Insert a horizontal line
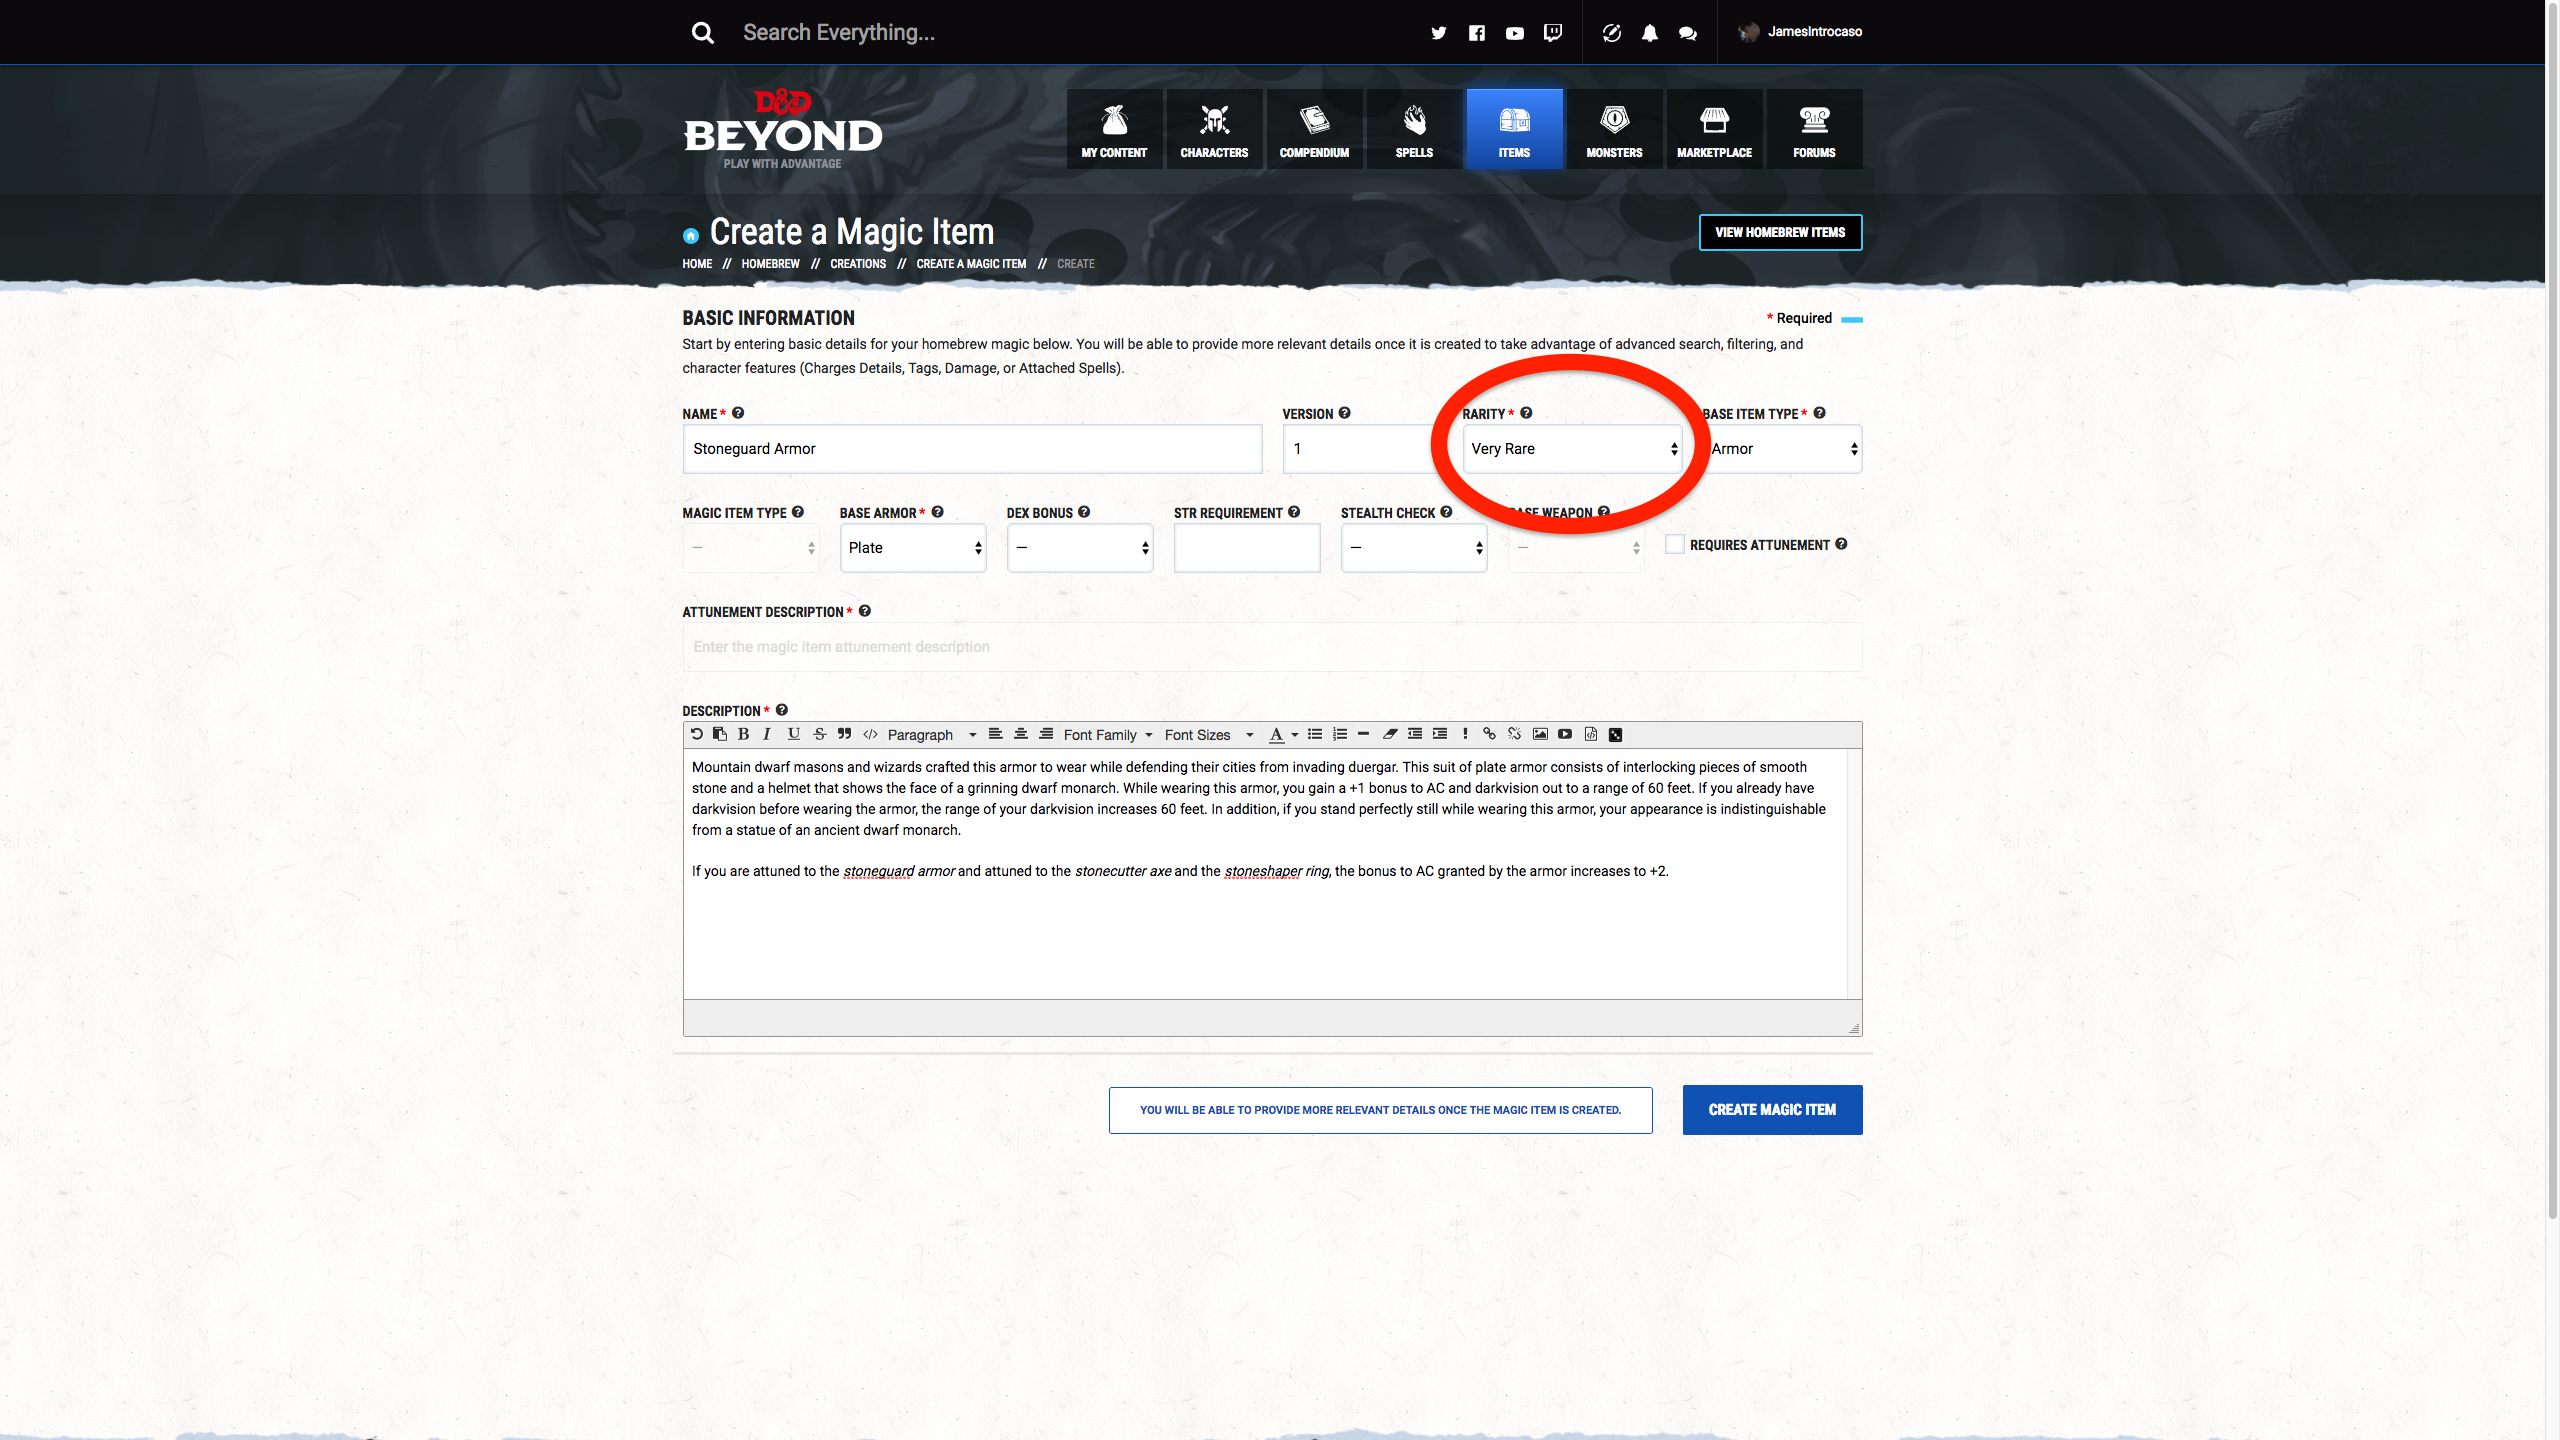The height and width of the screenshot is (1440, 2560). (x=1363, y=734)
